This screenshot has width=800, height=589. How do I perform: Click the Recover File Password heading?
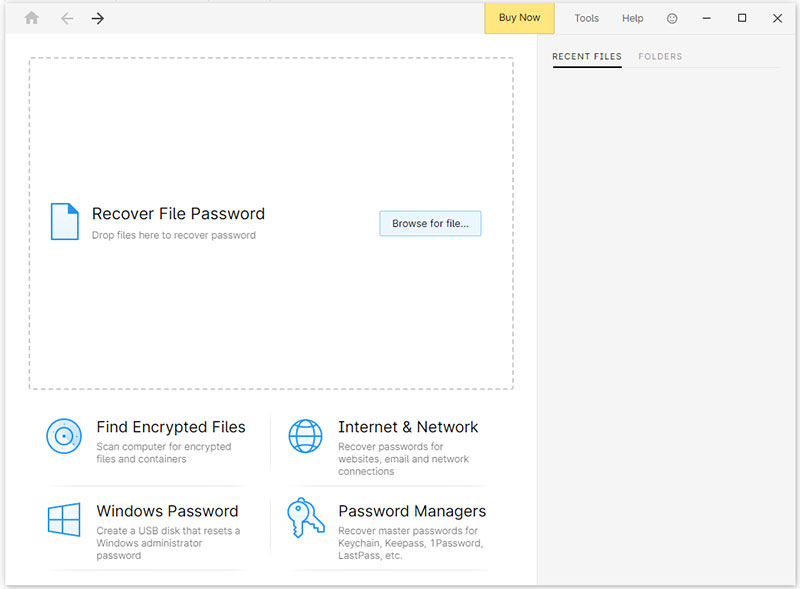click(x=178, y=213)
